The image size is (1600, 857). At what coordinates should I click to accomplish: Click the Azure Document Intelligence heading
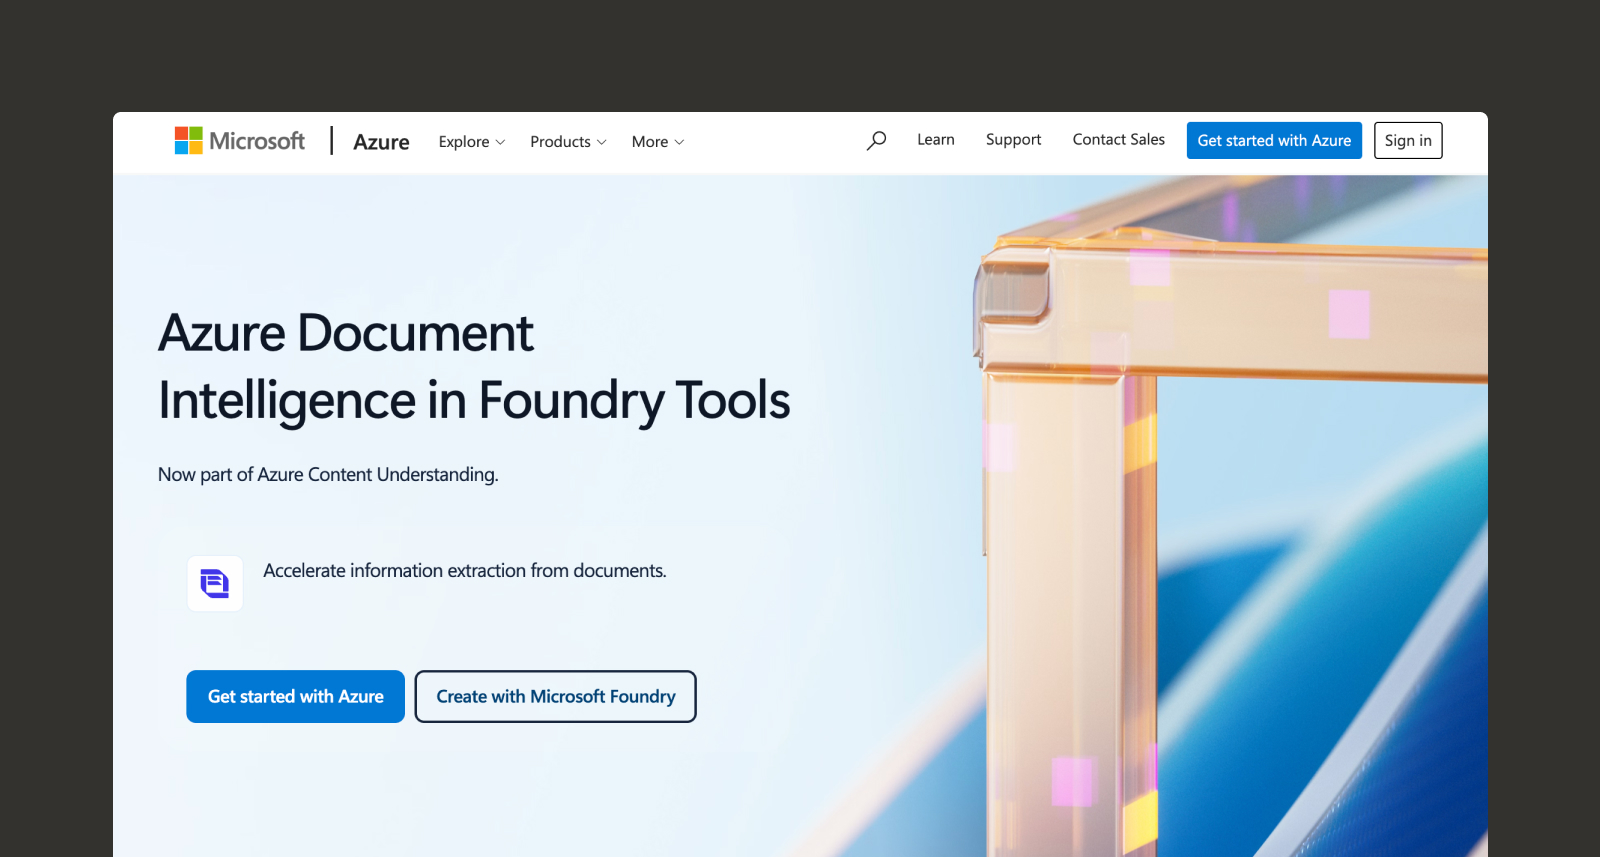point(474,367)
